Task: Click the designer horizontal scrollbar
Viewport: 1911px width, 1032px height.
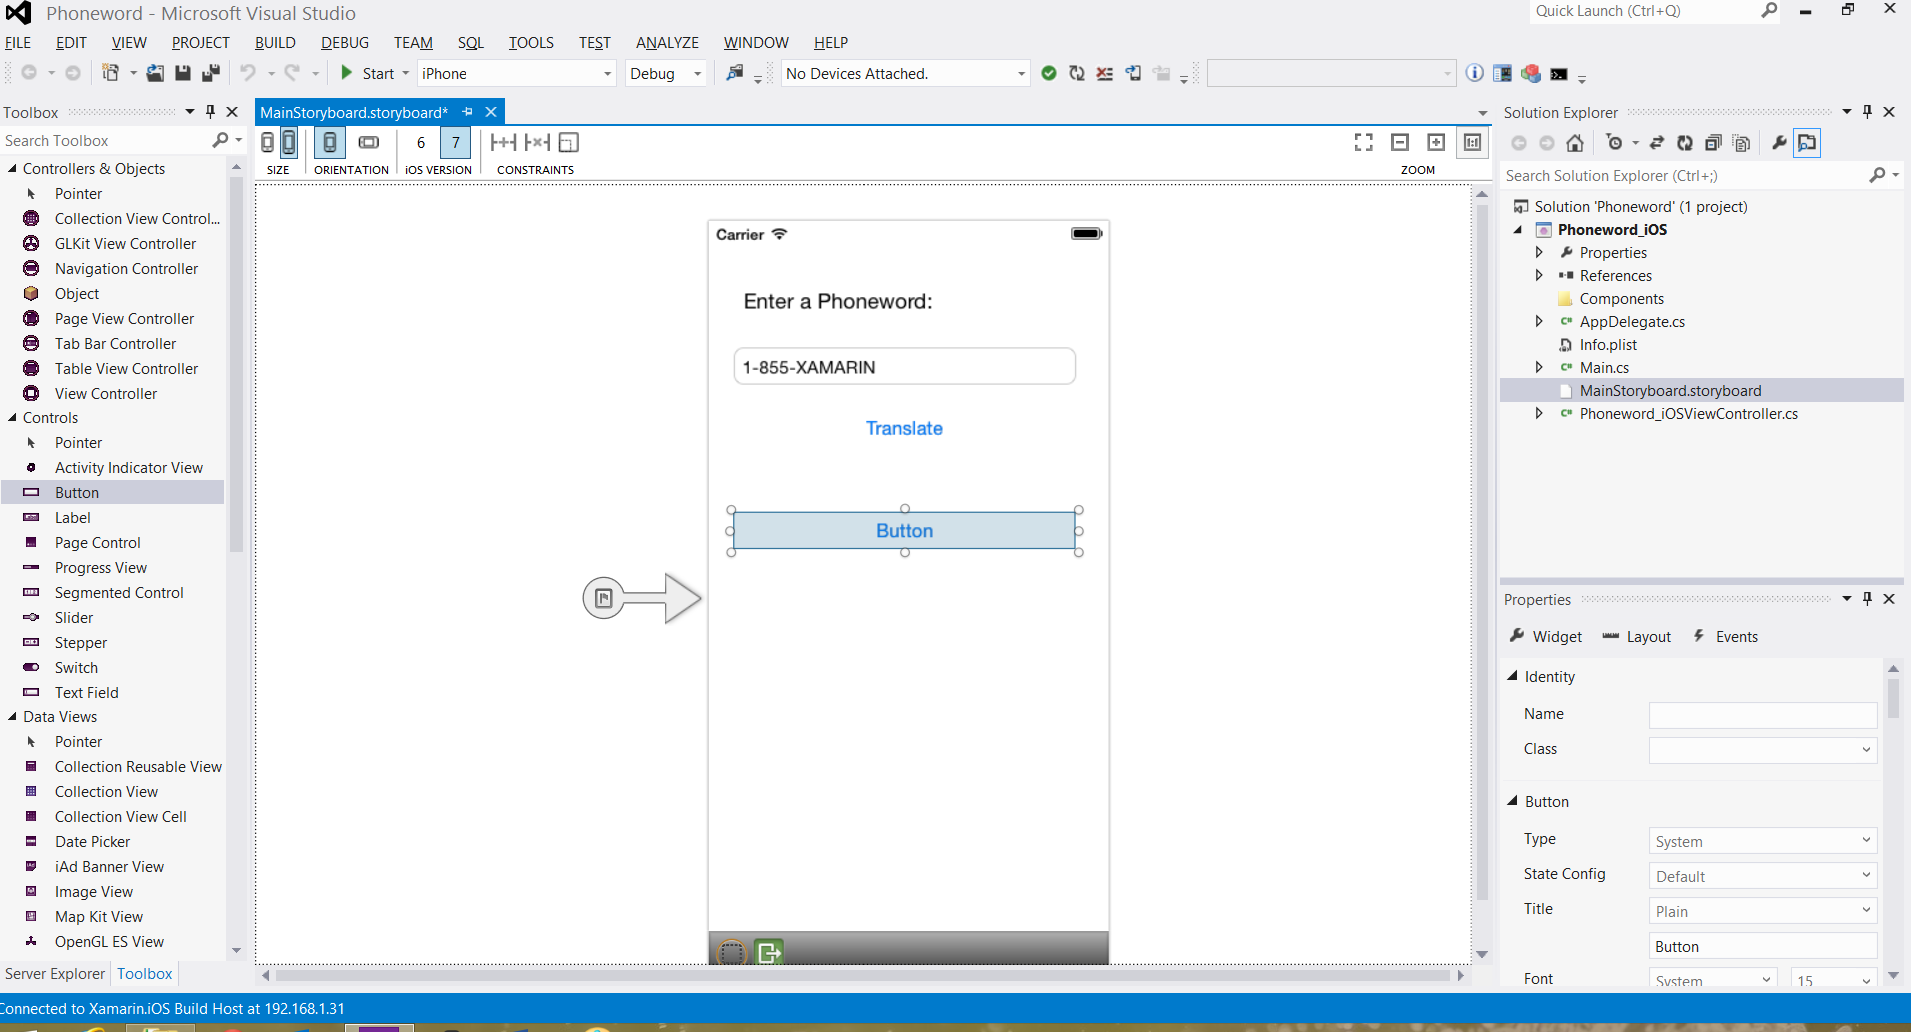Action: [860, 975]
